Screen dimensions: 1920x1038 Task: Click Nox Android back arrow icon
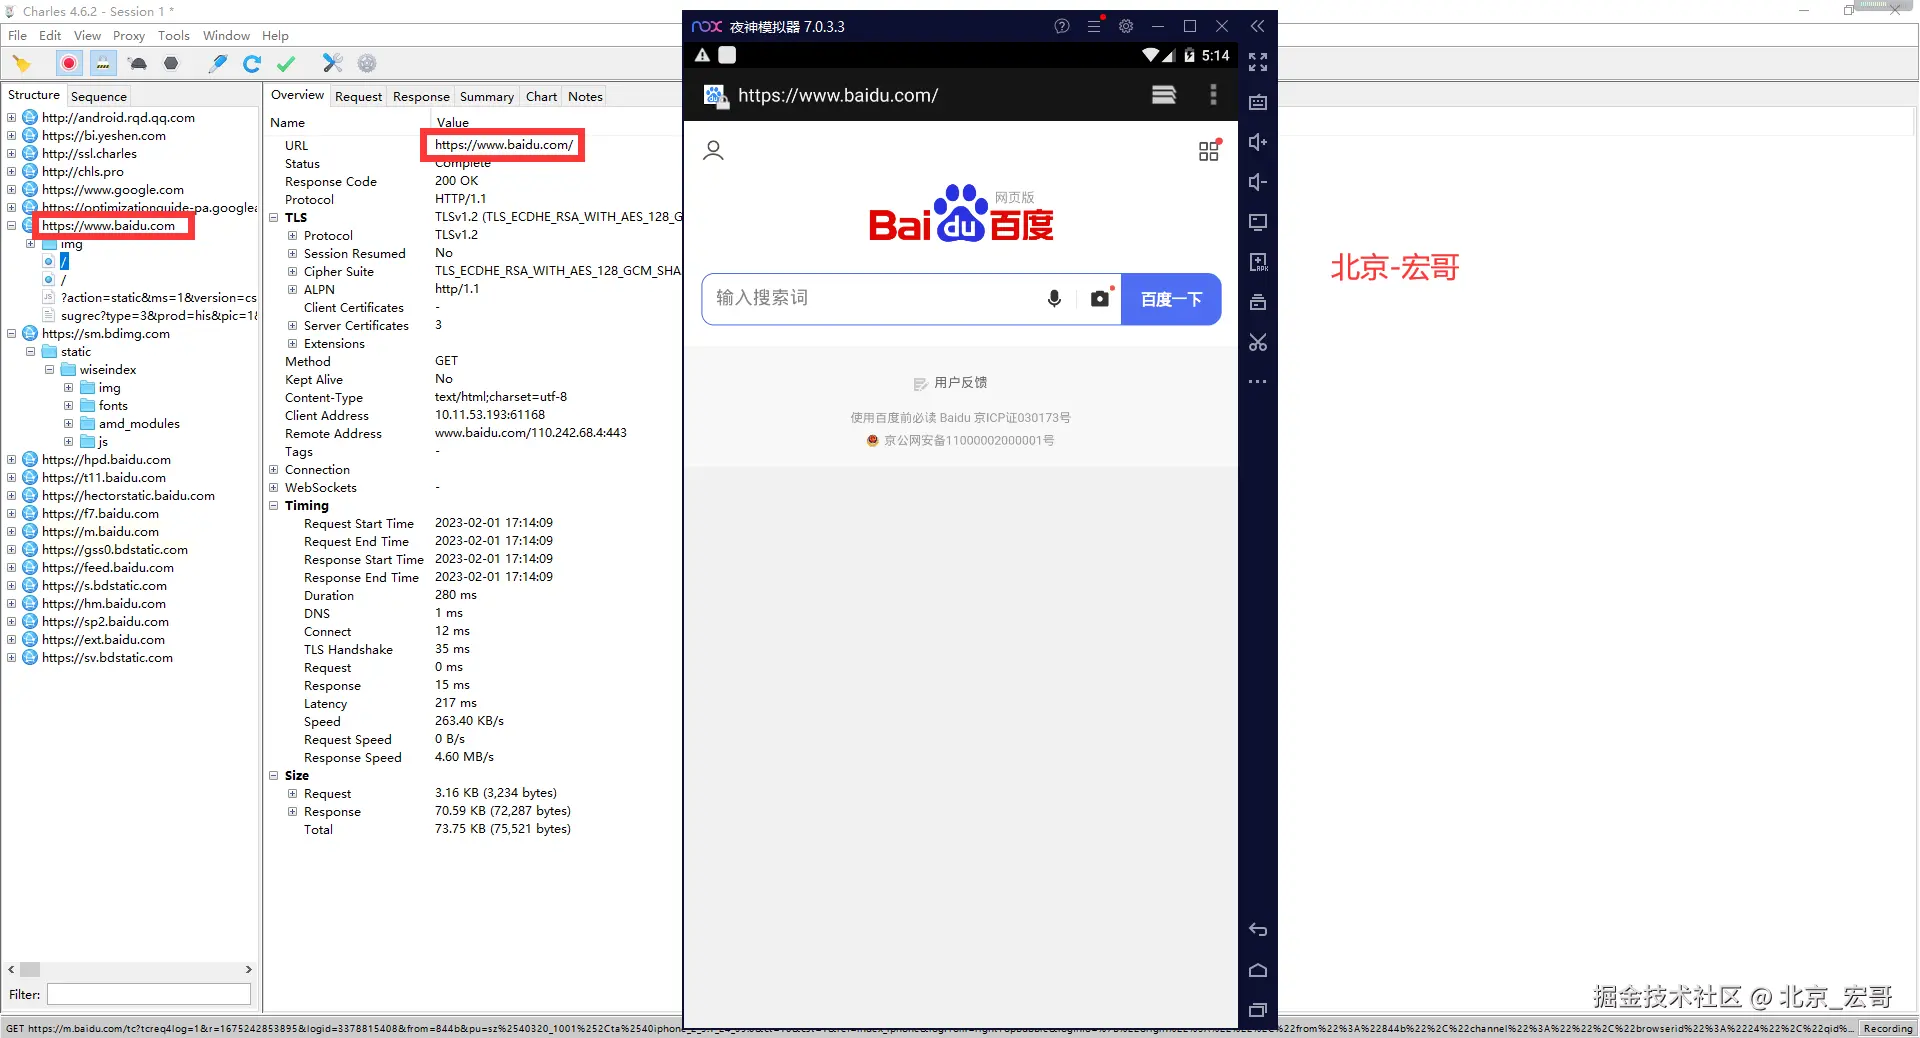pyautogui.click(x=1258, y=930)
